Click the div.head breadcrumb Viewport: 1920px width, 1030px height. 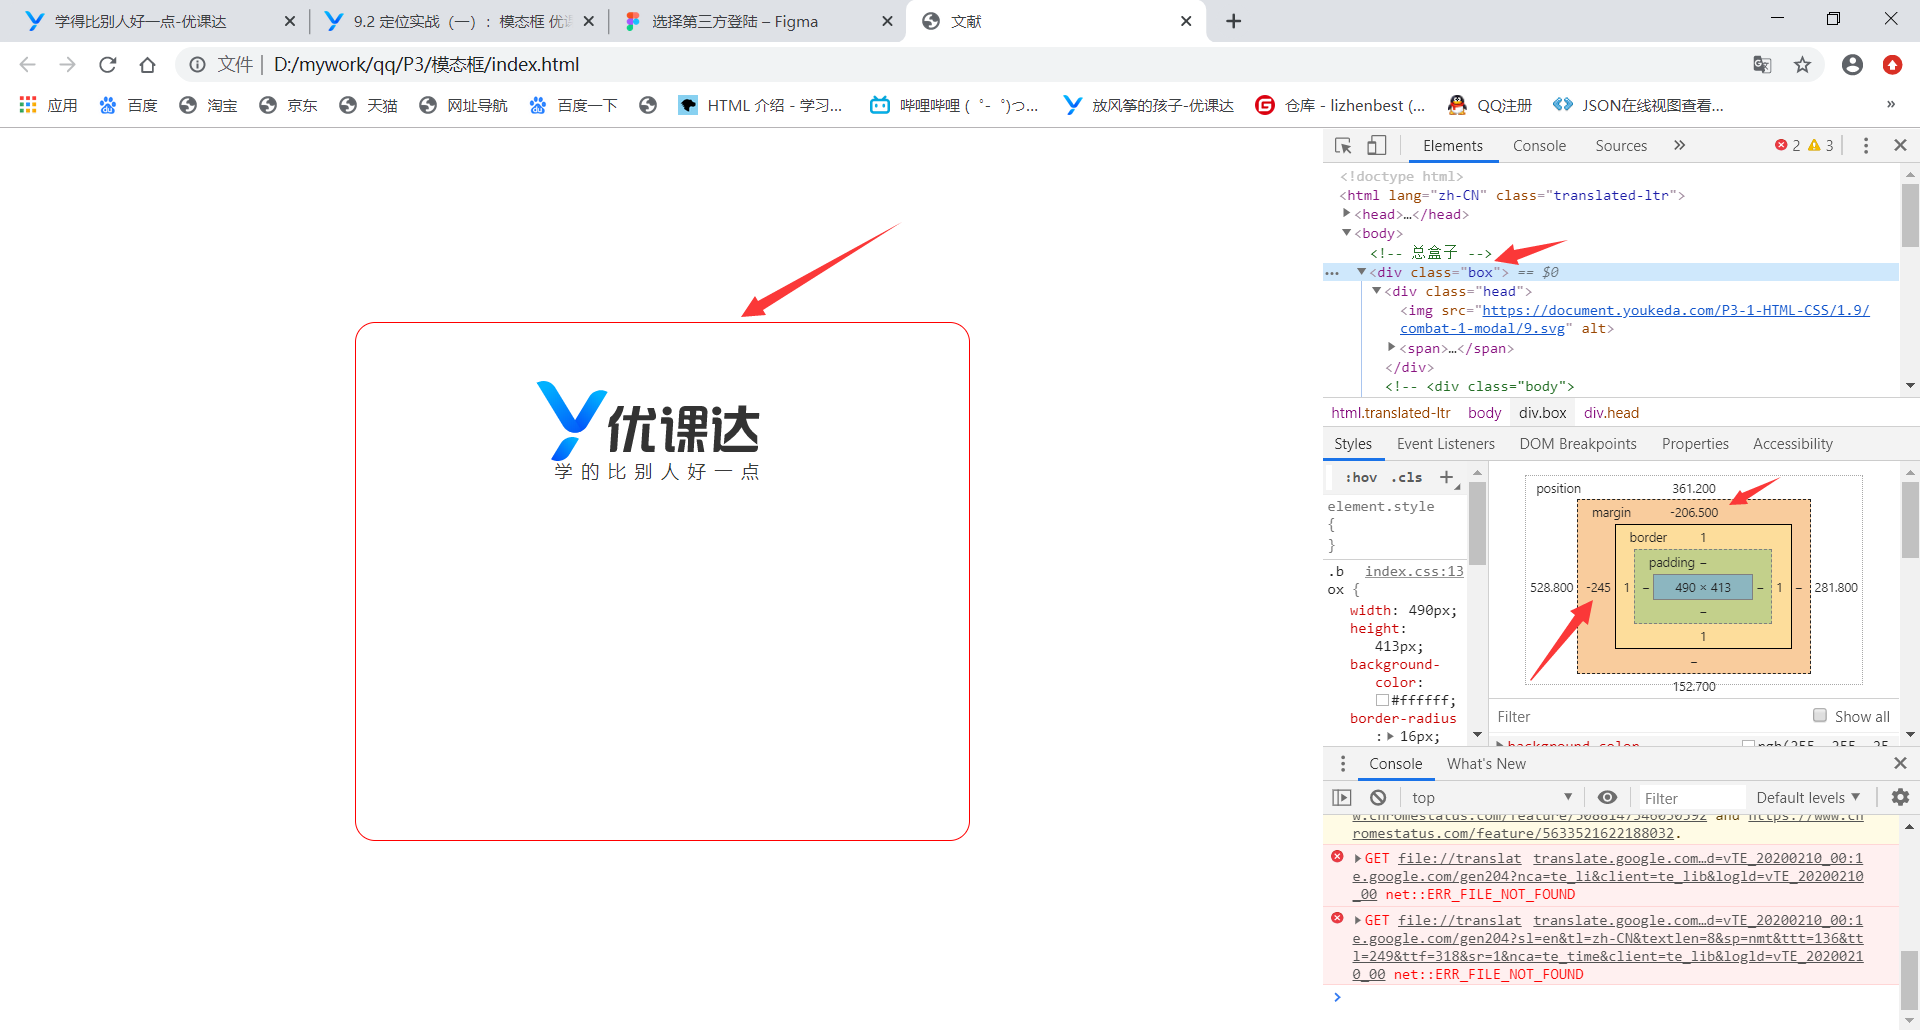click(x=1611, y=413)
